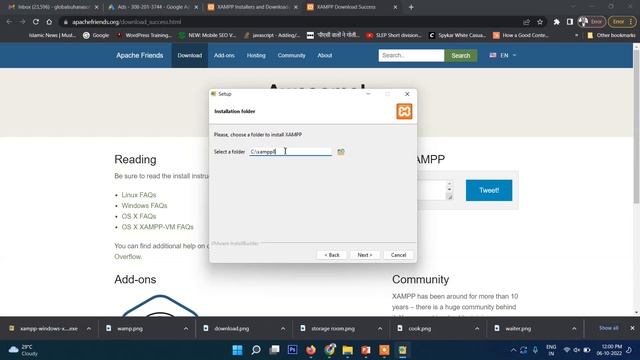Open a new browser tab
The height and width of the screenshot is (360, 640).
411,7
